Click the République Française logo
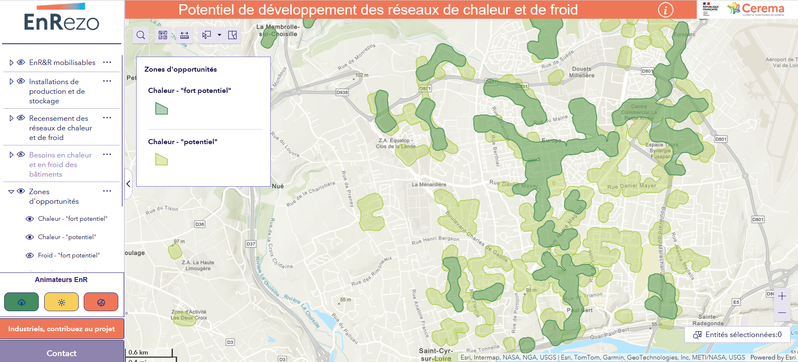The image size is (798, 362). pos(710,9)
